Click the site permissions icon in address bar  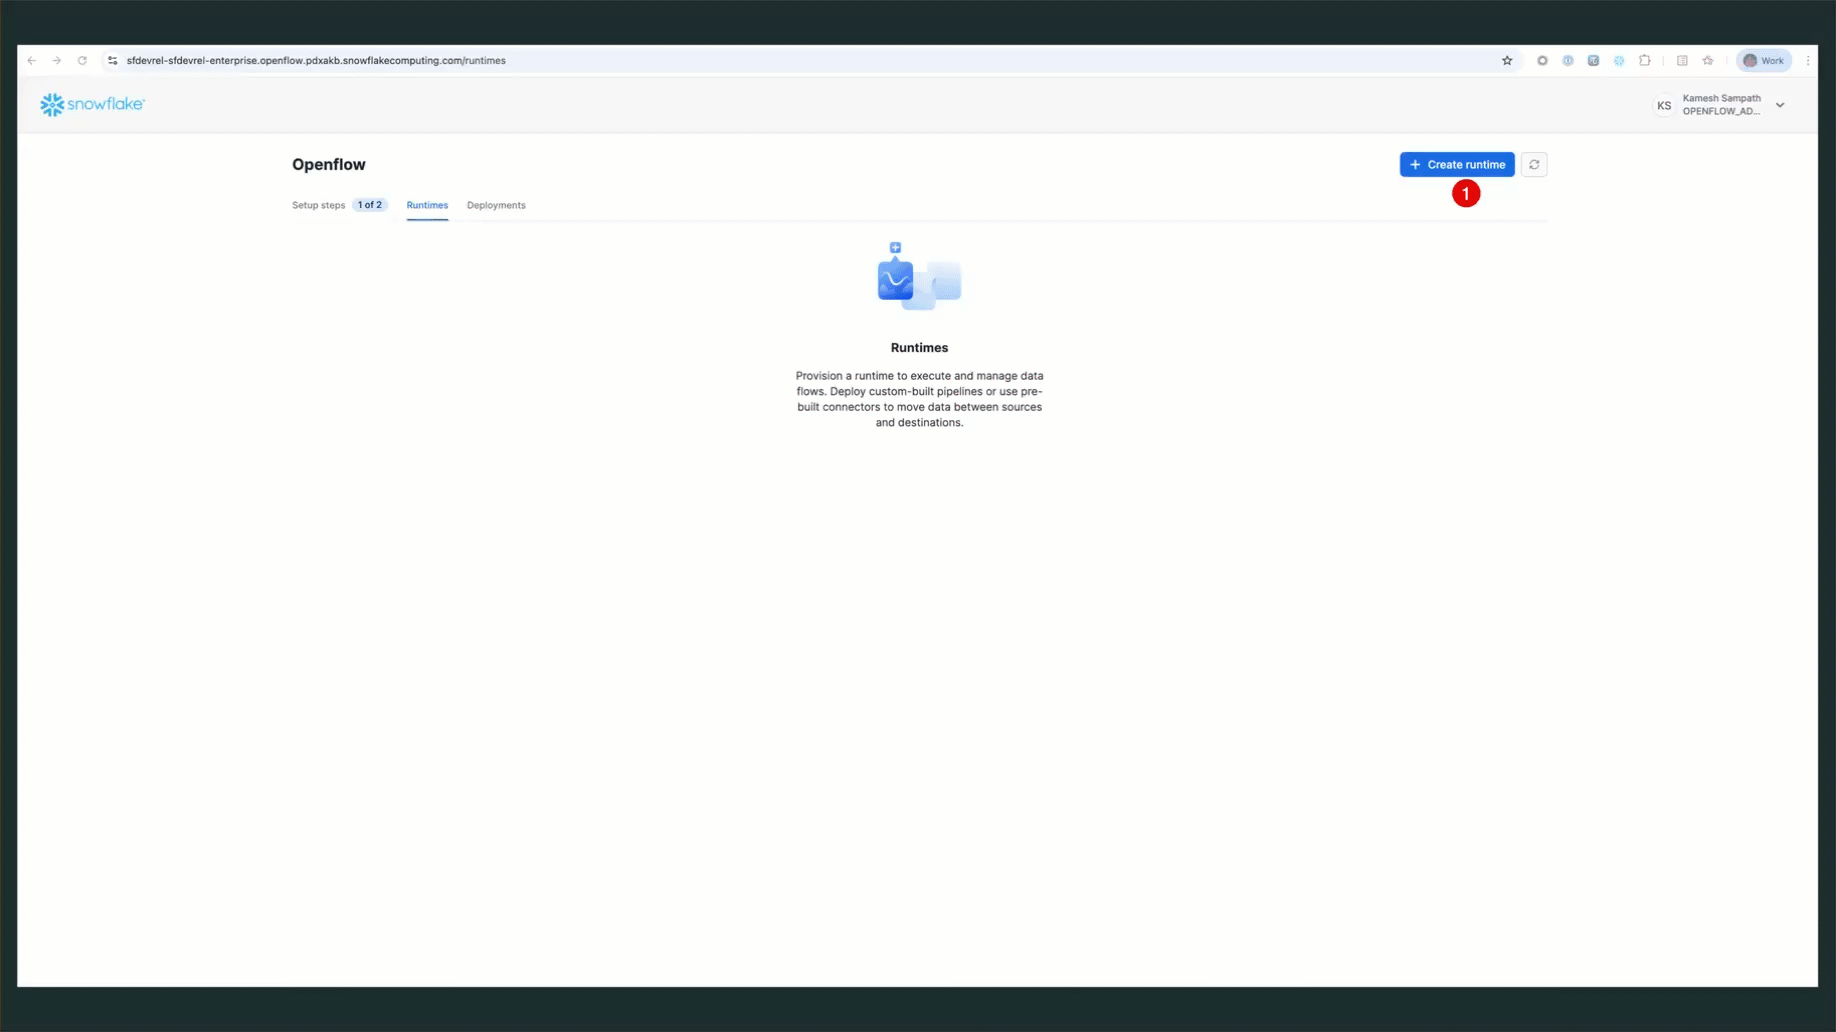click(x=112, y=61)
